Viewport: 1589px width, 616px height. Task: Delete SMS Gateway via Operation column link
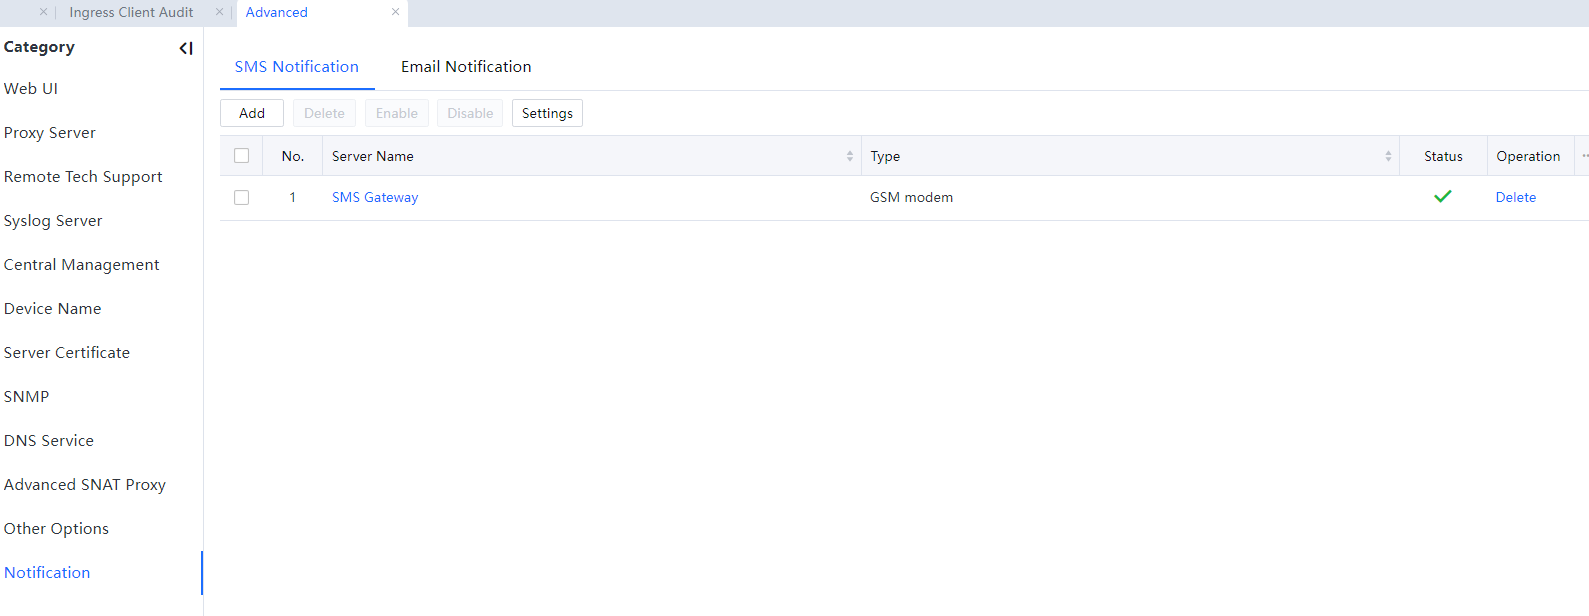click(1515, 198)
